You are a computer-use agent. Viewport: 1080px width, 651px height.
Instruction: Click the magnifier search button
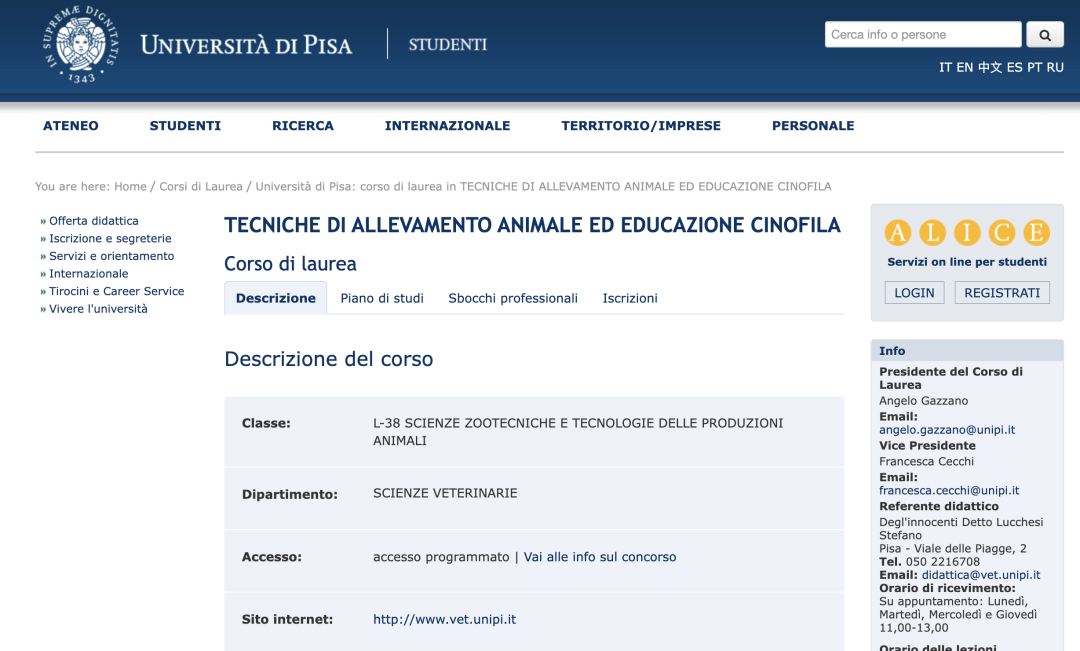1045,34
